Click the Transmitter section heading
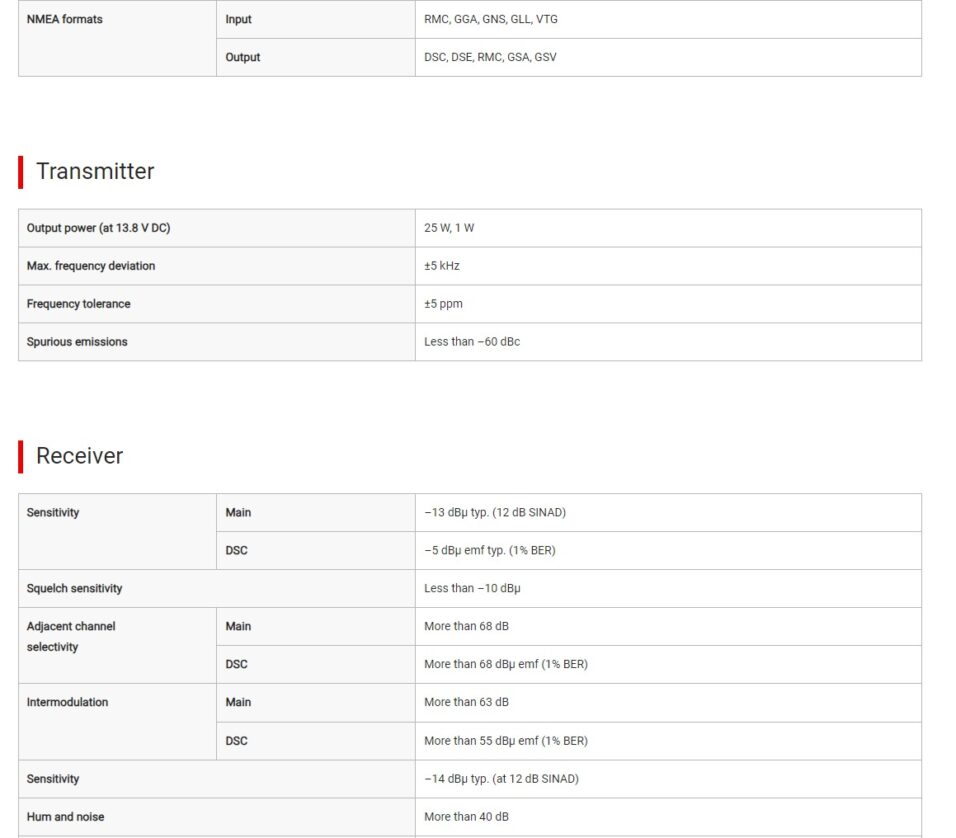 coord(95,171)
